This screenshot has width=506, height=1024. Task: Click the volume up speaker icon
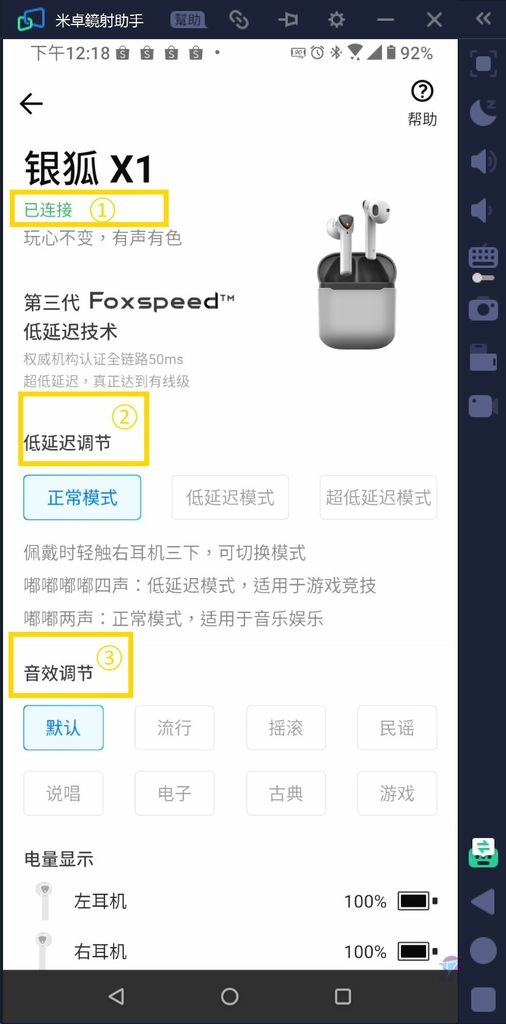pos(483,161)
